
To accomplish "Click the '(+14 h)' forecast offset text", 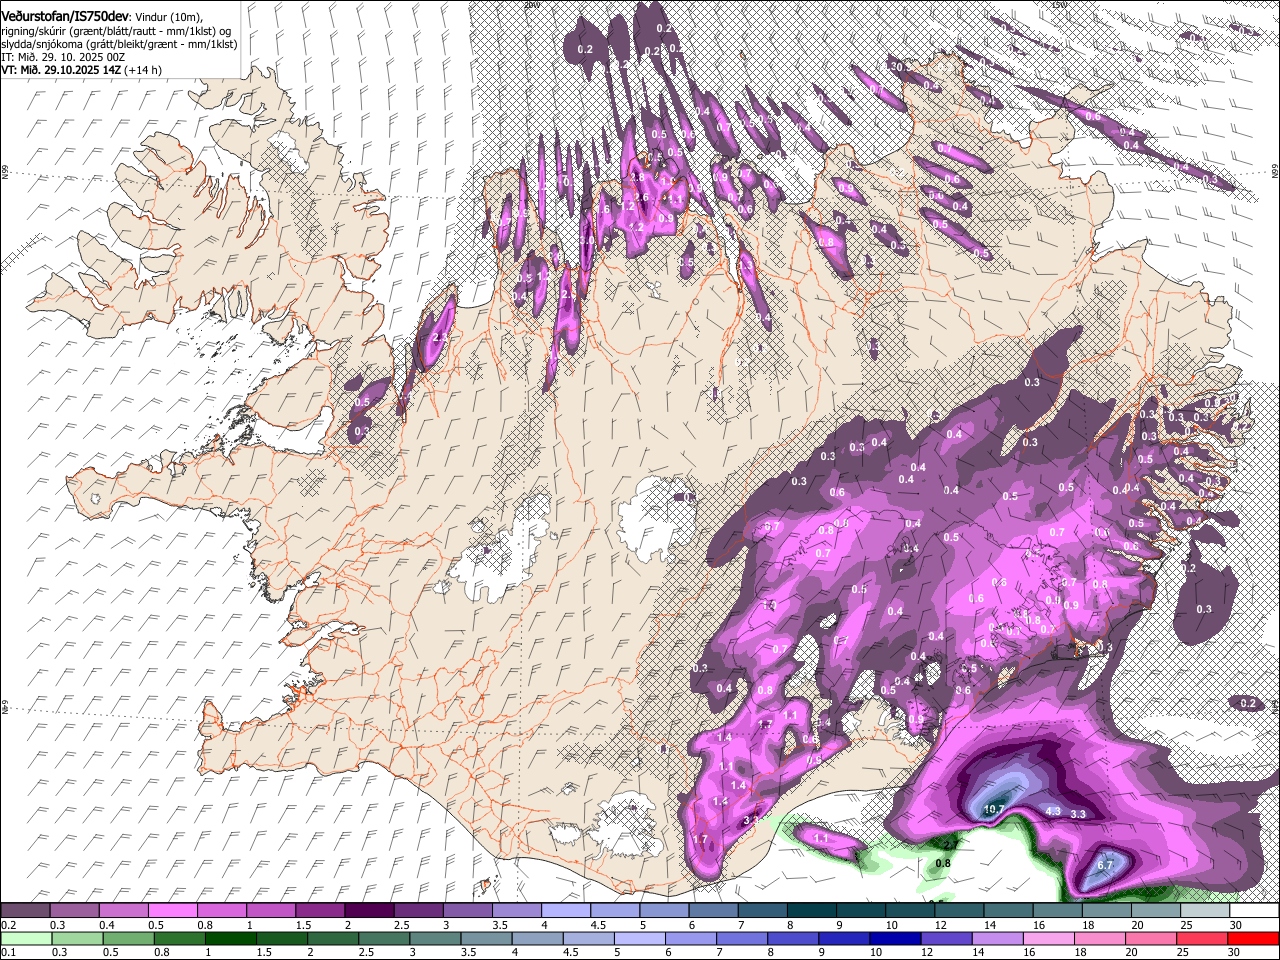I will [143, 70].
